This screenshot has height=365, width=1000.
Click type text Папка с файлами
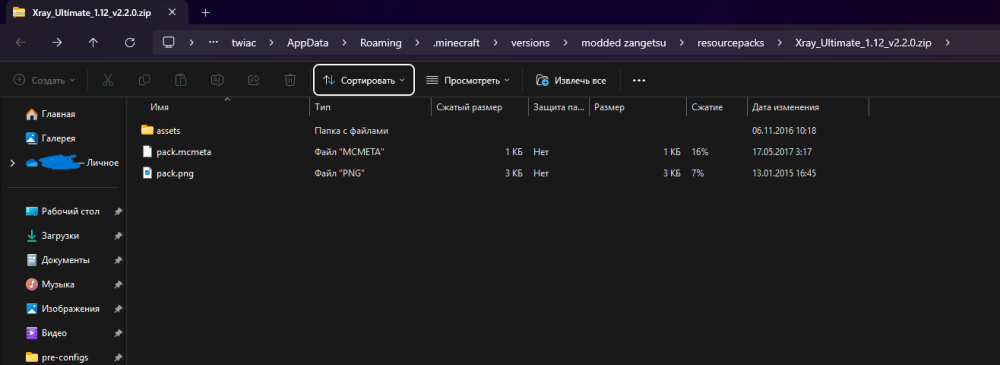351,130
